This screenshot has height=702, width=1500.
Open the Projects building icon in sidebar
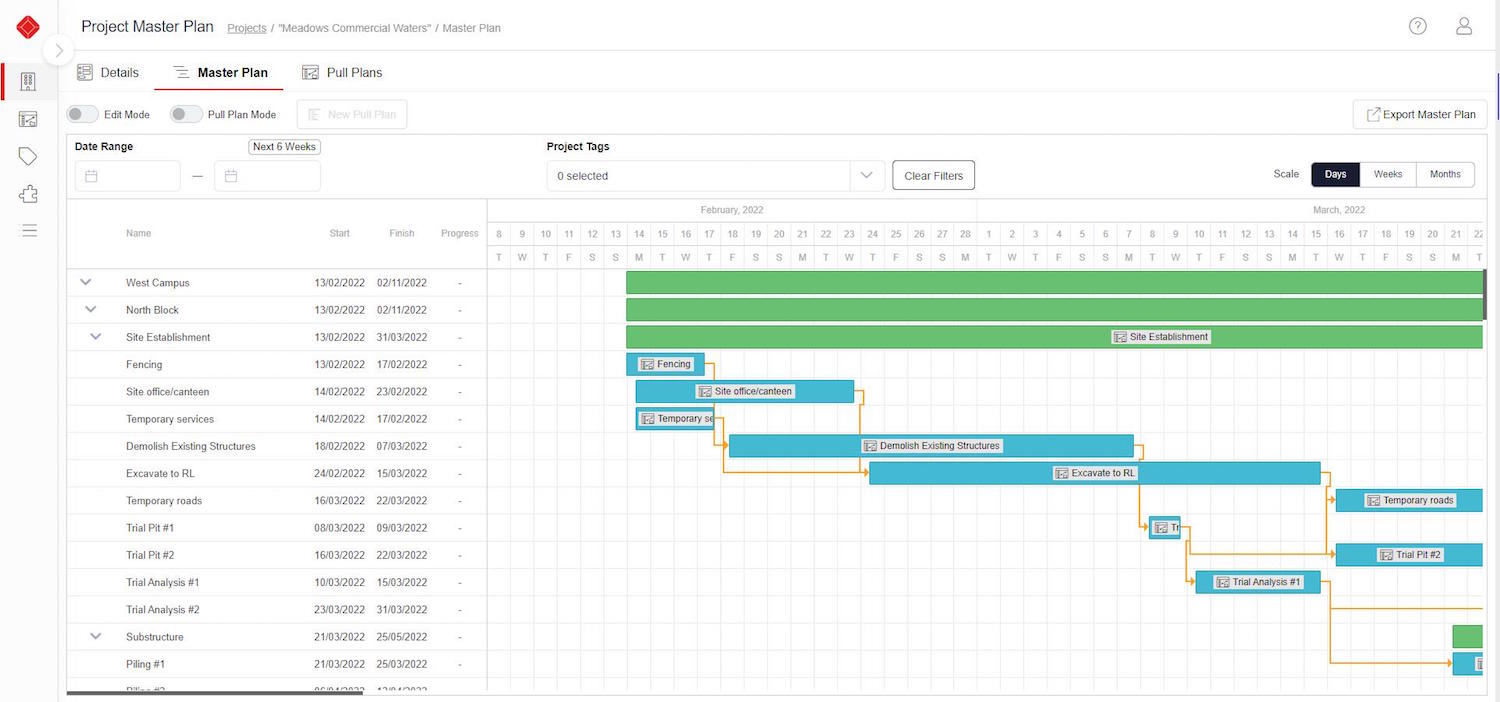tap(28, 81)
